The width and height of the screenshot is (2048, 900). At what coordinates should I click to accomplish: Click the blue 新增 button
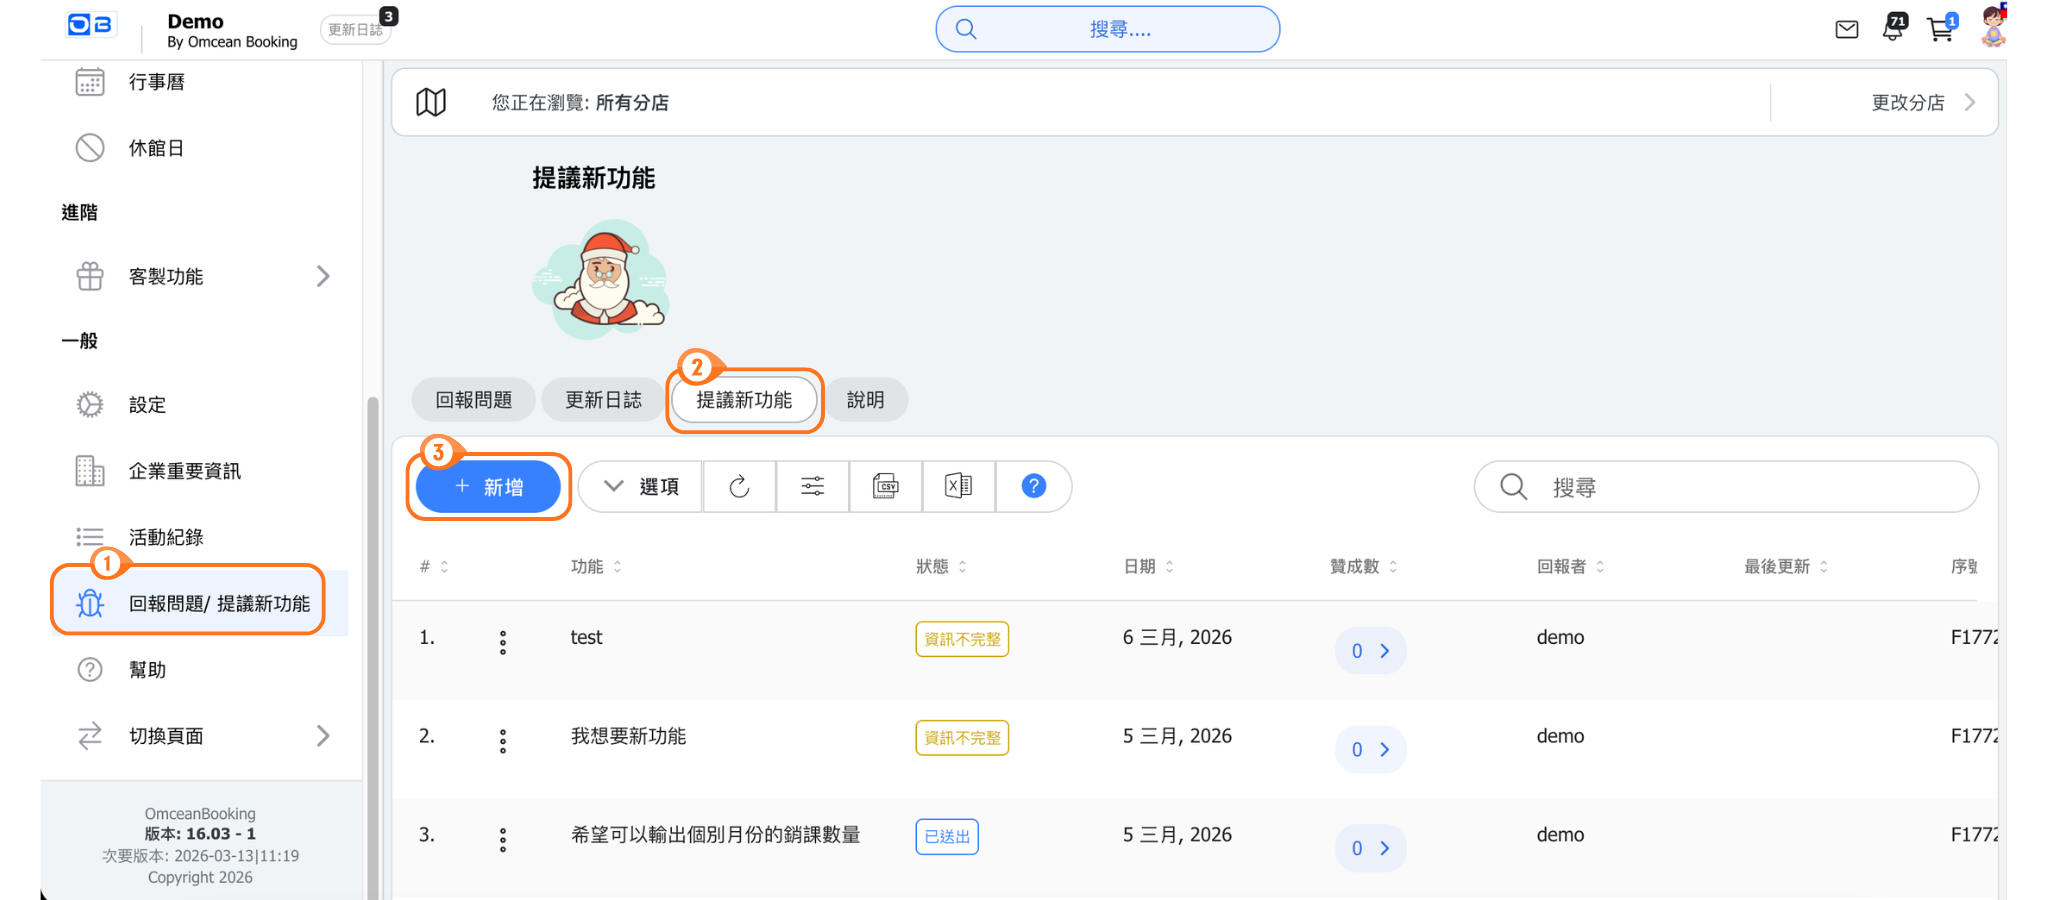(x=488, y=487)
